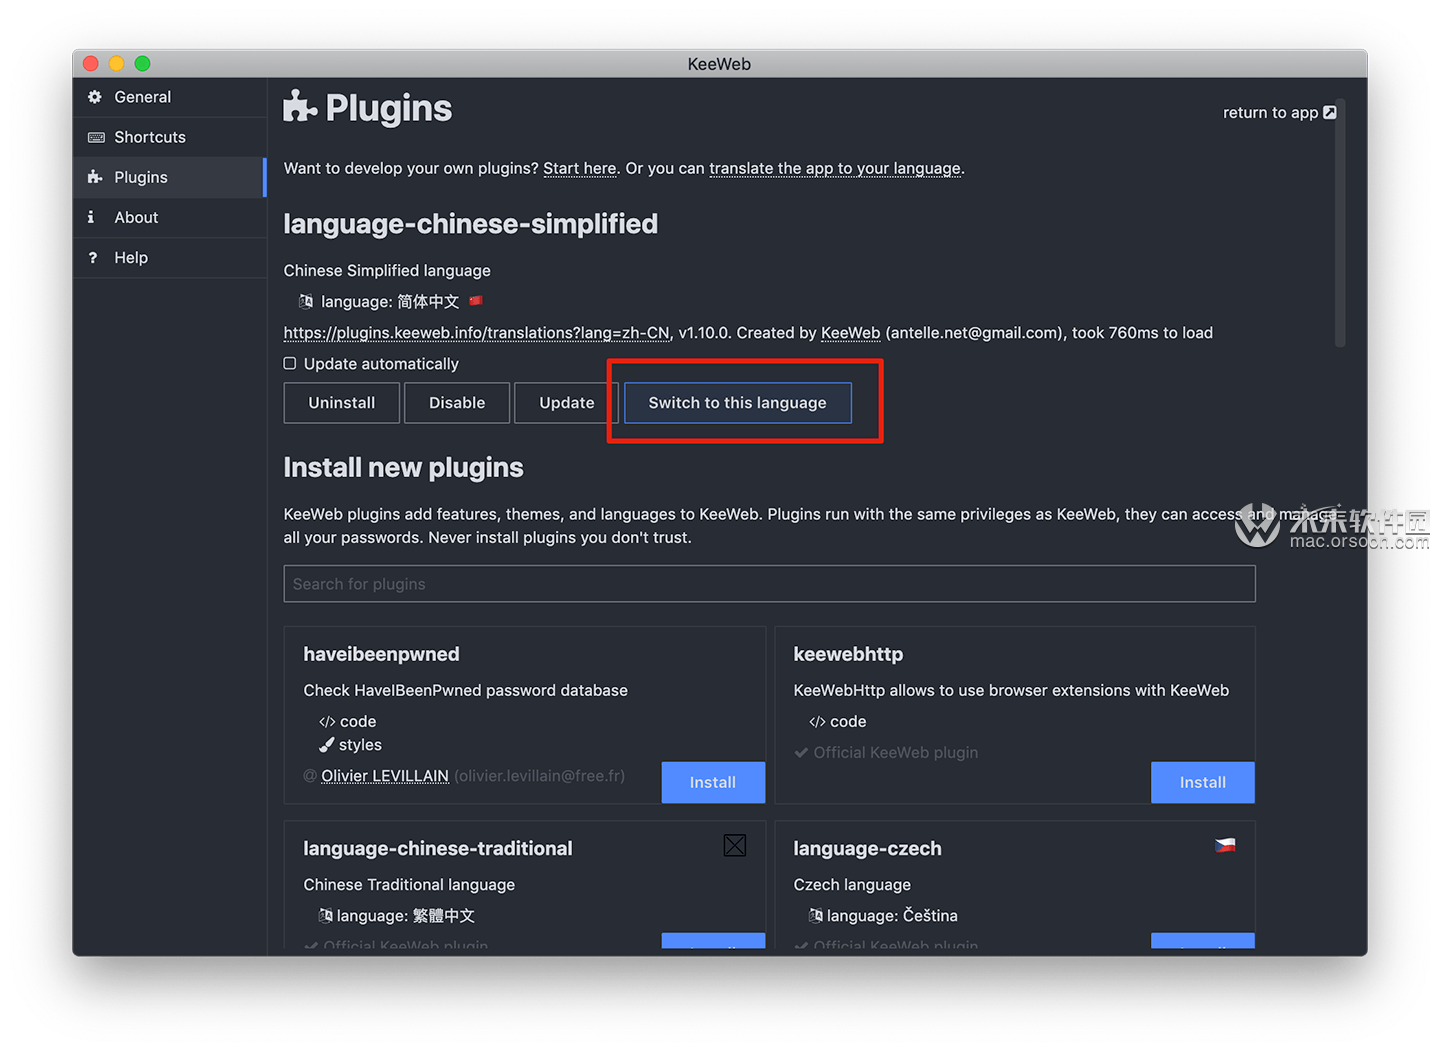The width and height of the screenshot is (1440, 1052).
Task: Install the haveibeenpwned plugin
Action: point(713,782)
